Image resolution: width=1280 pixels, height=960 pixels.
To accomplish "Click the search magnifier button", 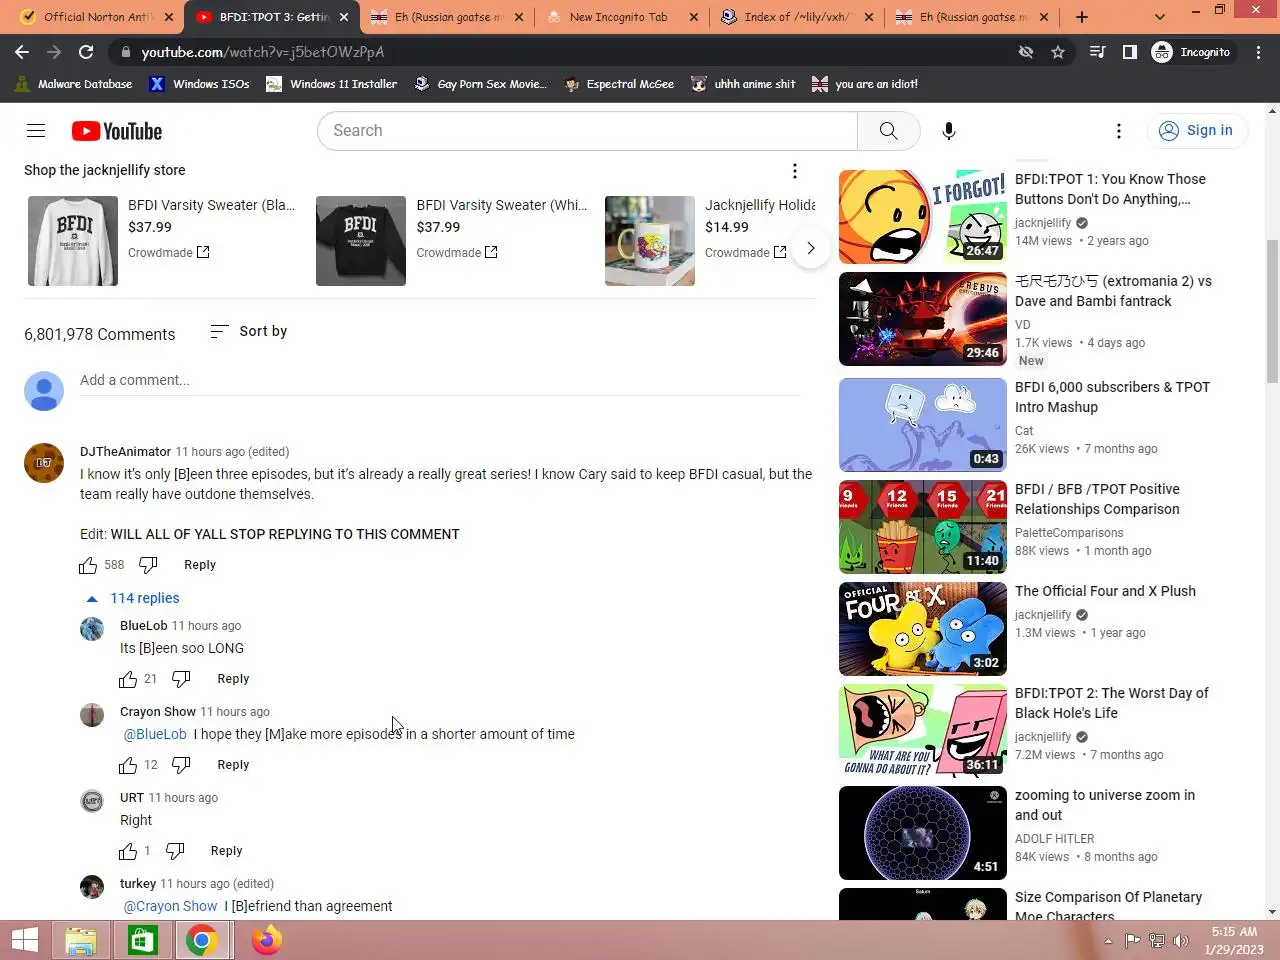I will (x=888, y=131).
